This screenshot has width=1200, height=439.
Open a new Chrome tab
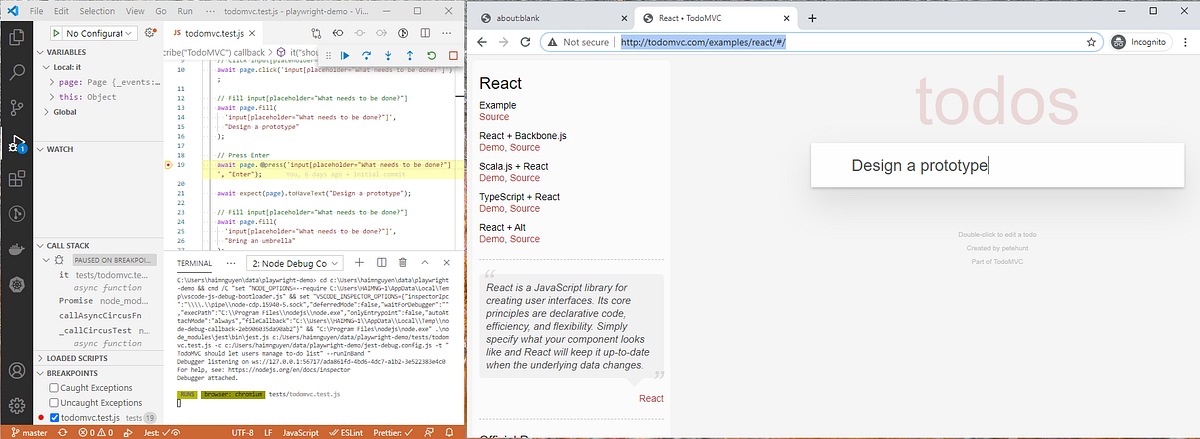(812, 18)
